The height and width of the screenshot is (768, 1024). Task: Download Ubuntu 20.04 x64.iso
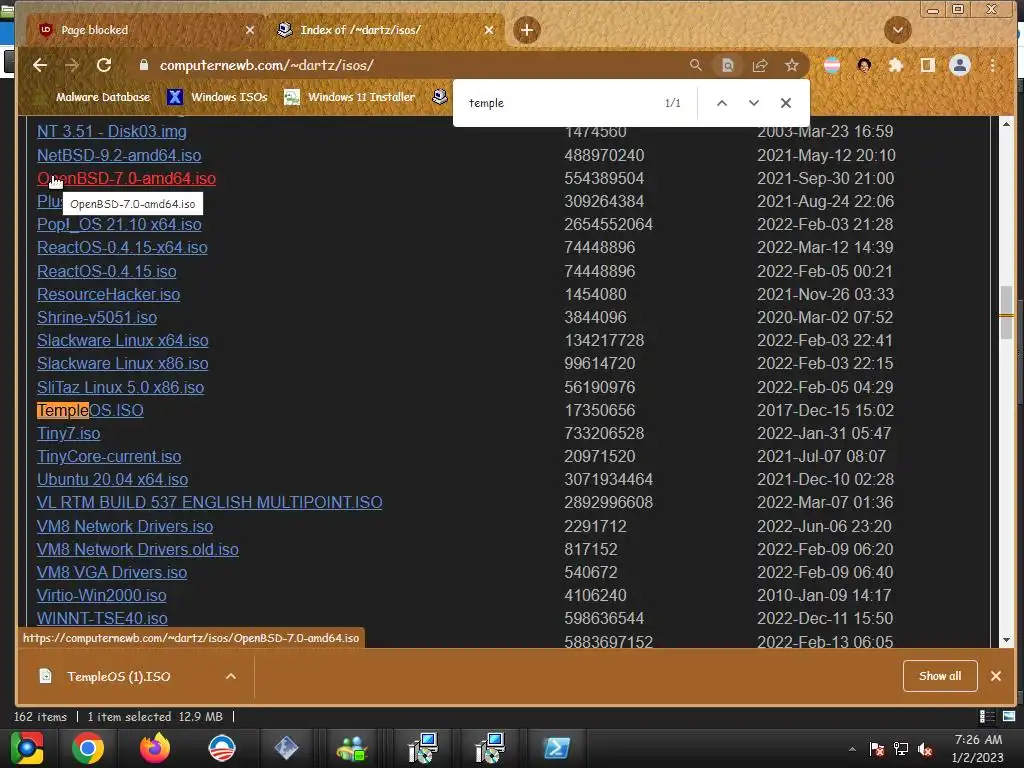[x=112, y=479]
